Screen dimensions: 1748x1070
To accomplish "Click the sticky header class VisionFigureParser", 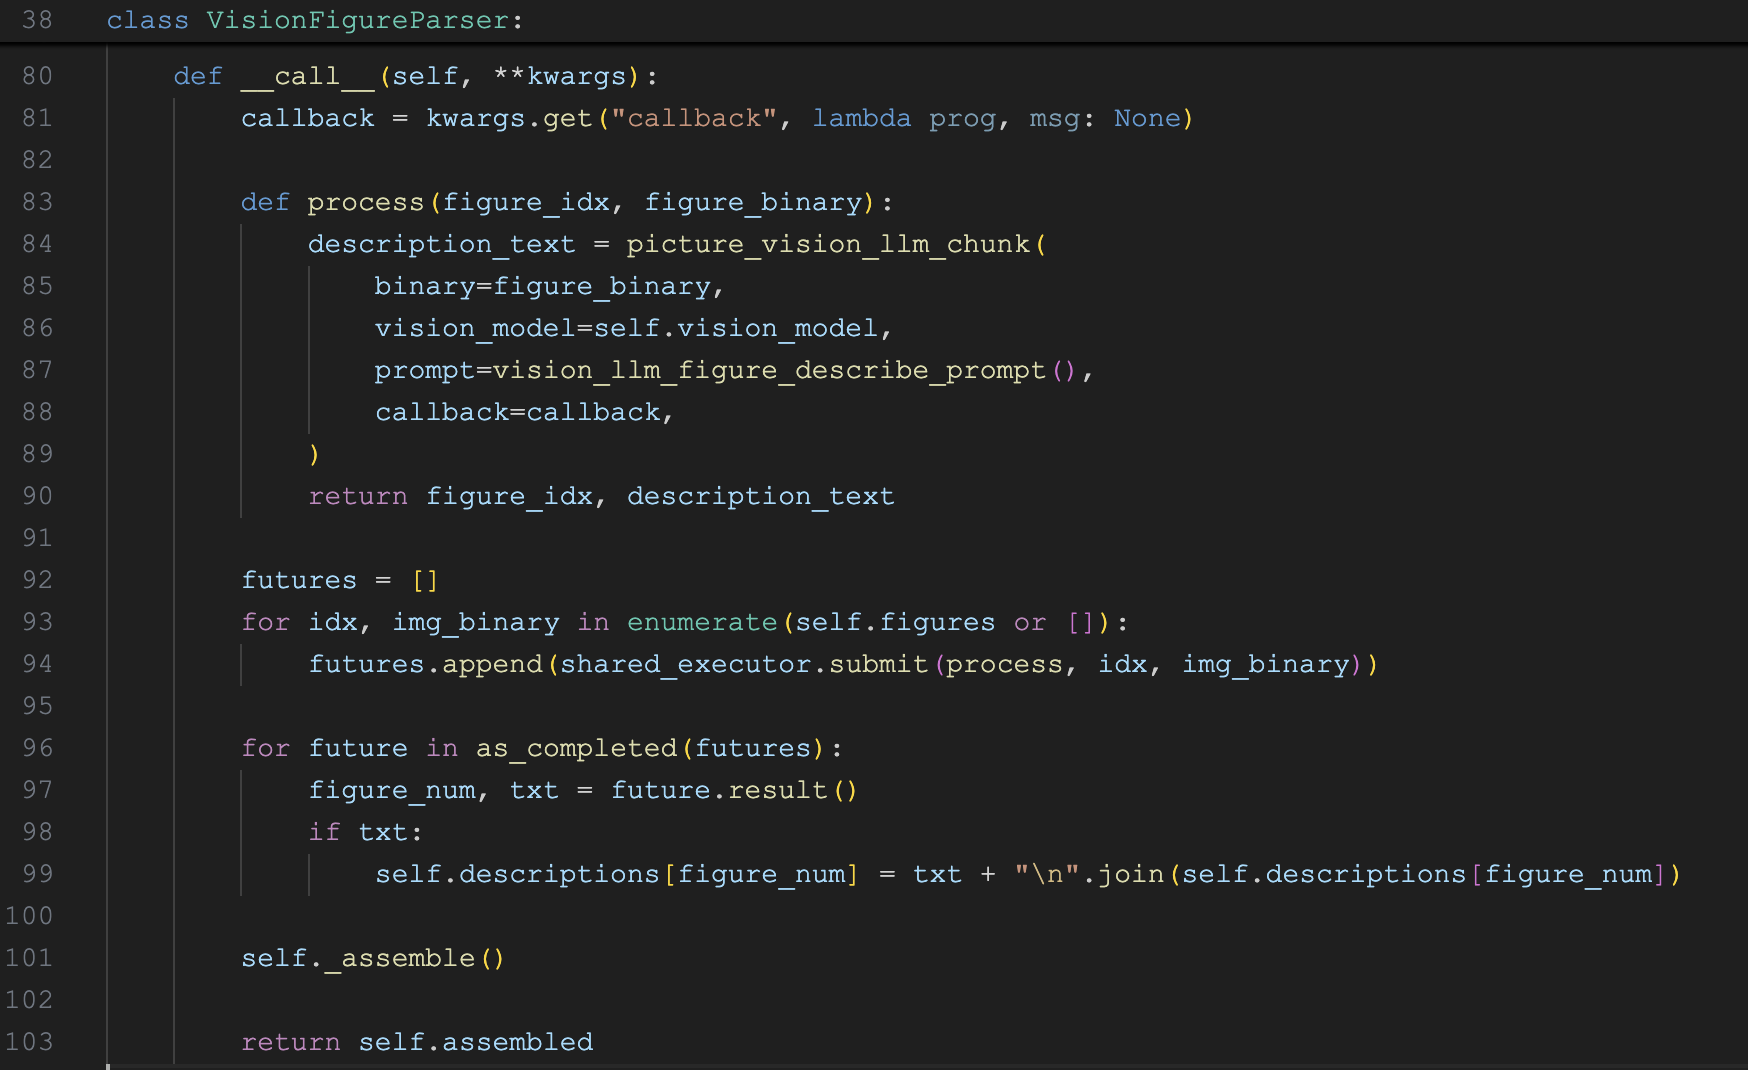I will [x=315, y=20].
